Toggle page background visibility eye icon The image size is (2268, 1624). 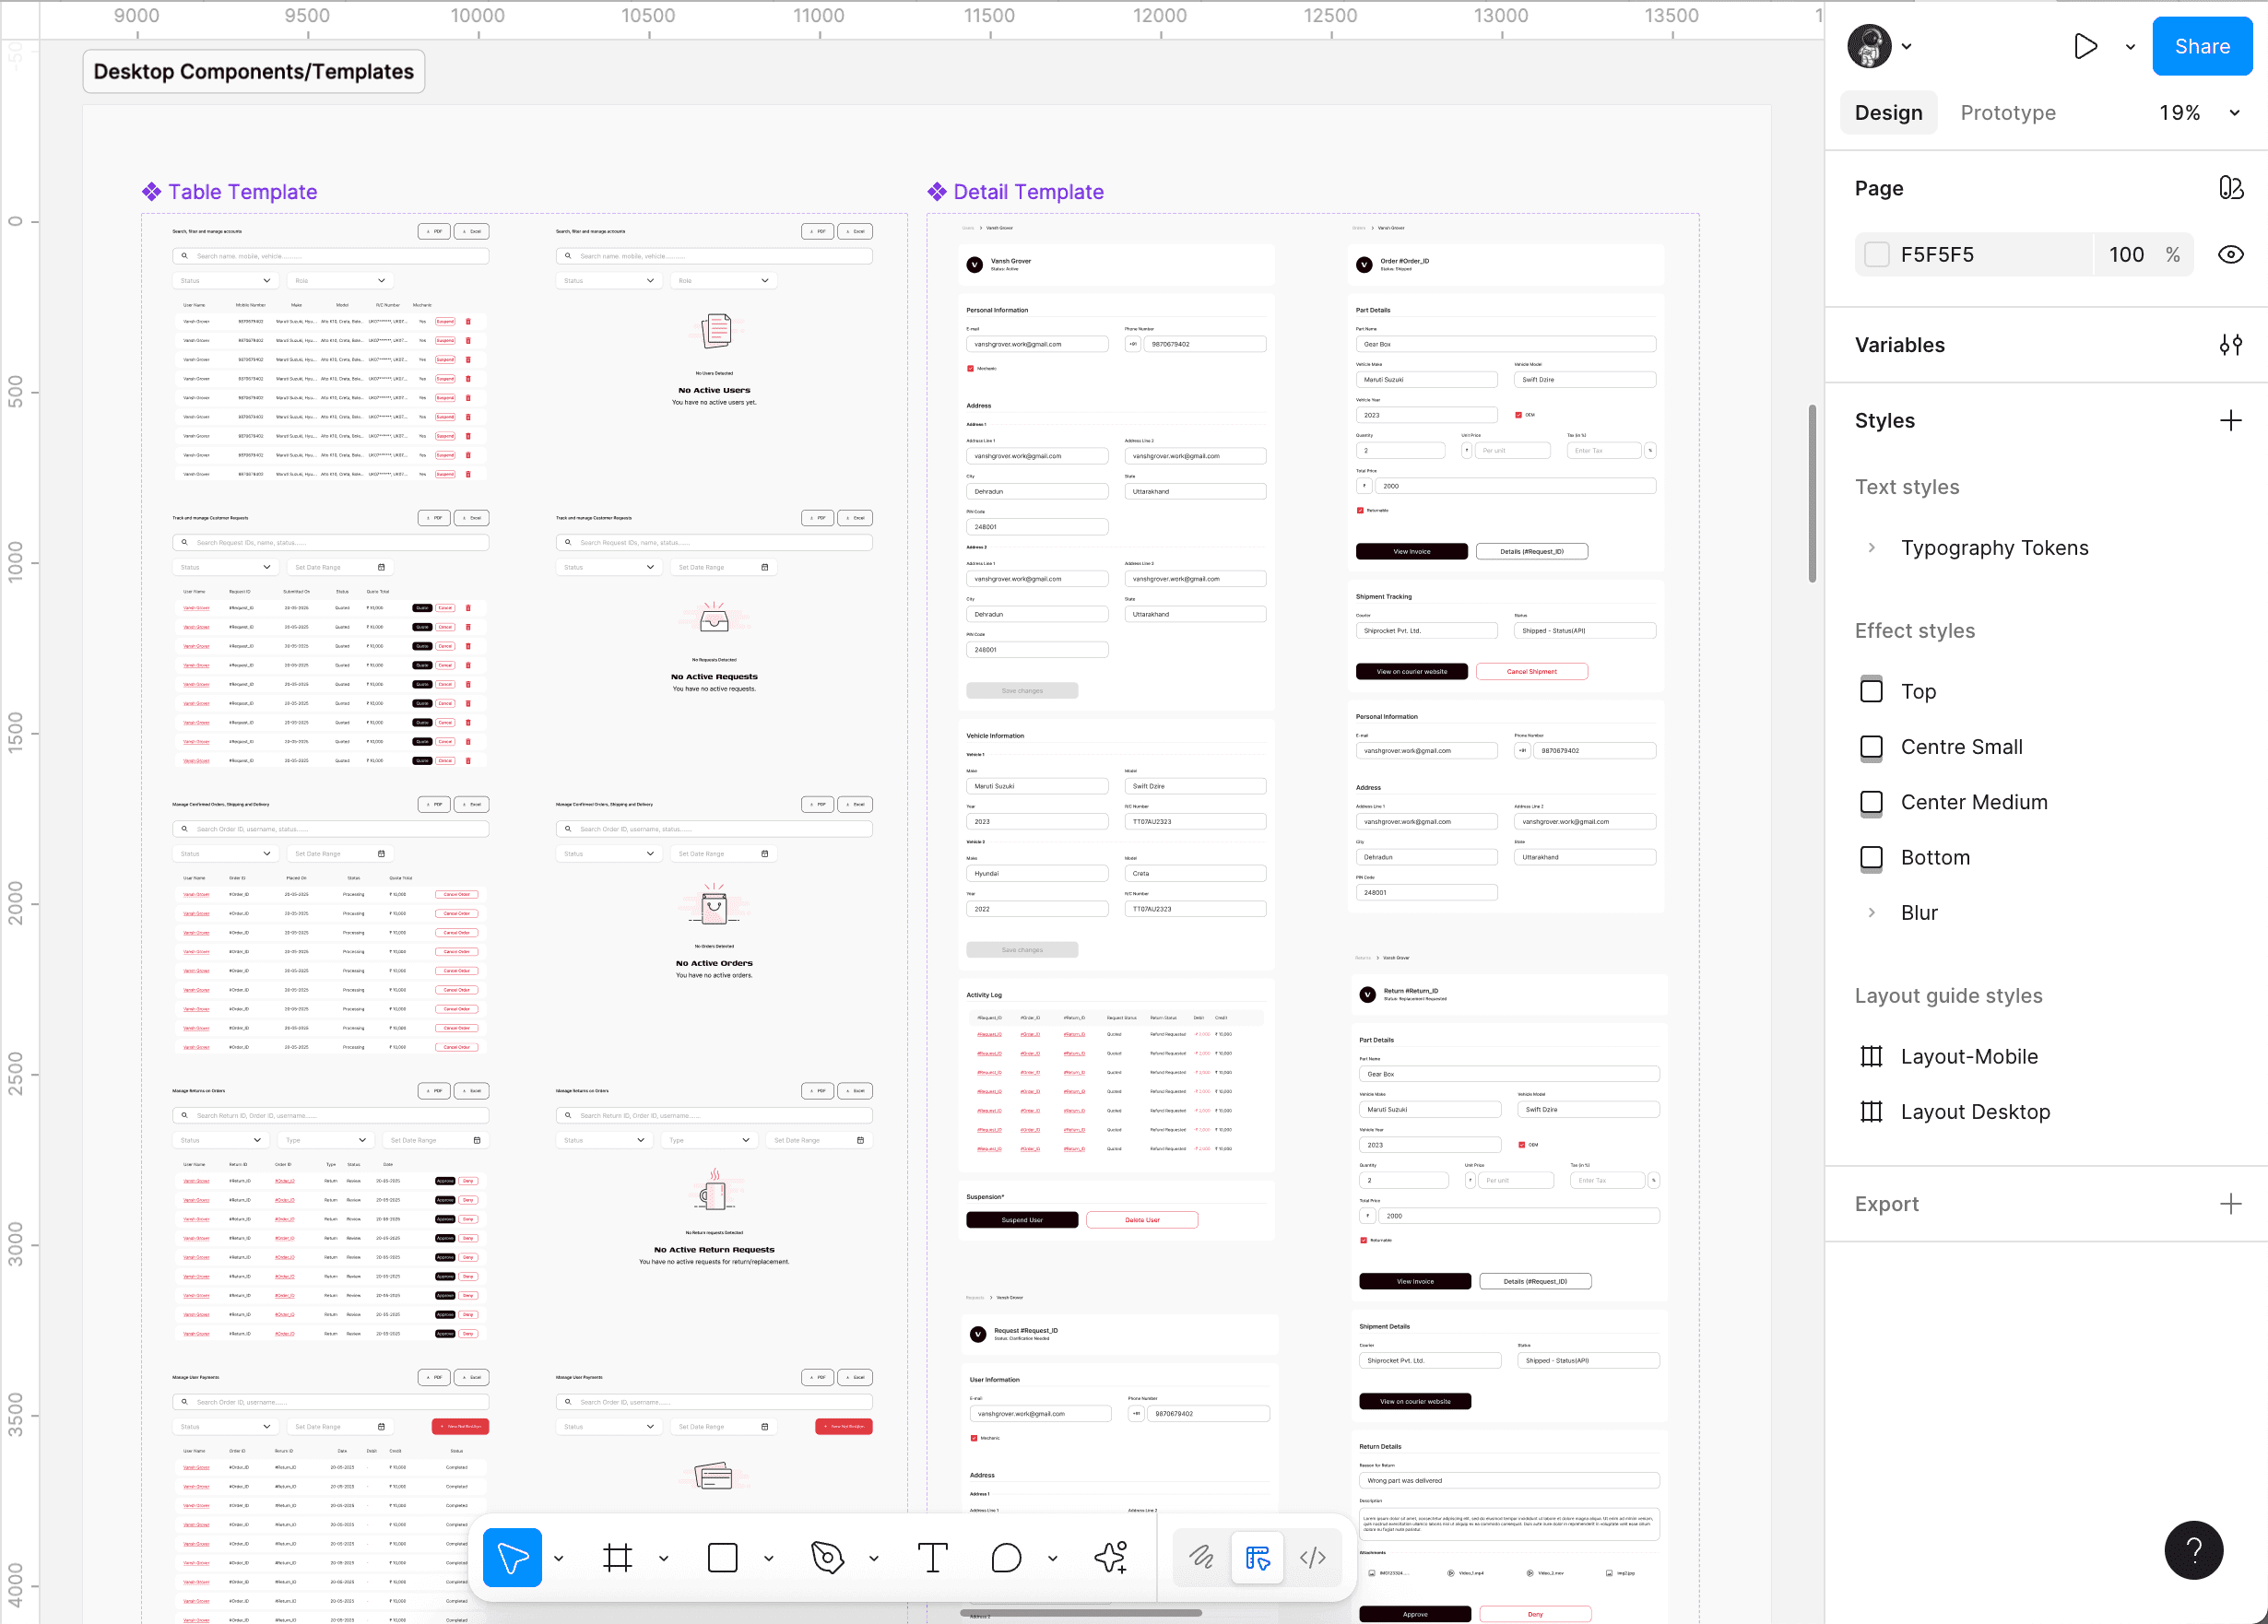(x=2230, y=254)
